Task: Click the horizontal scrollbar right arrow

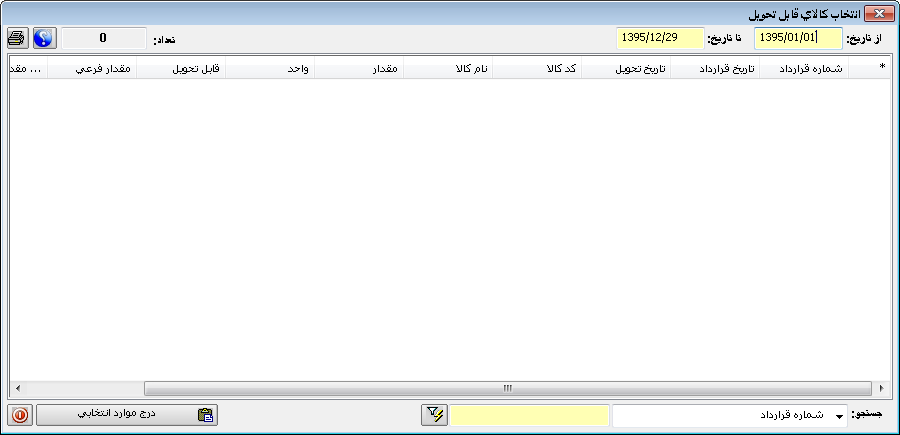Action: [x=881, y=388]
